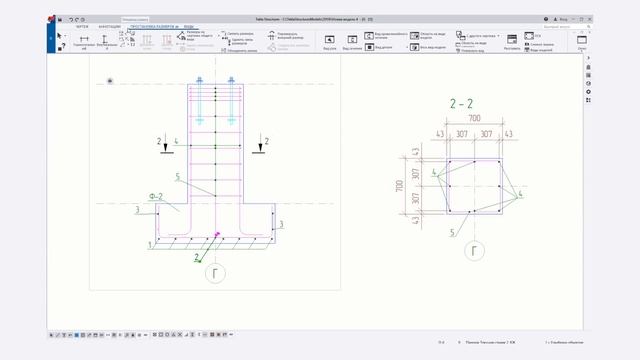Click the fourth icon in right side pane
The width and height of the screenshot is (640, 360).
click(588, 83)
